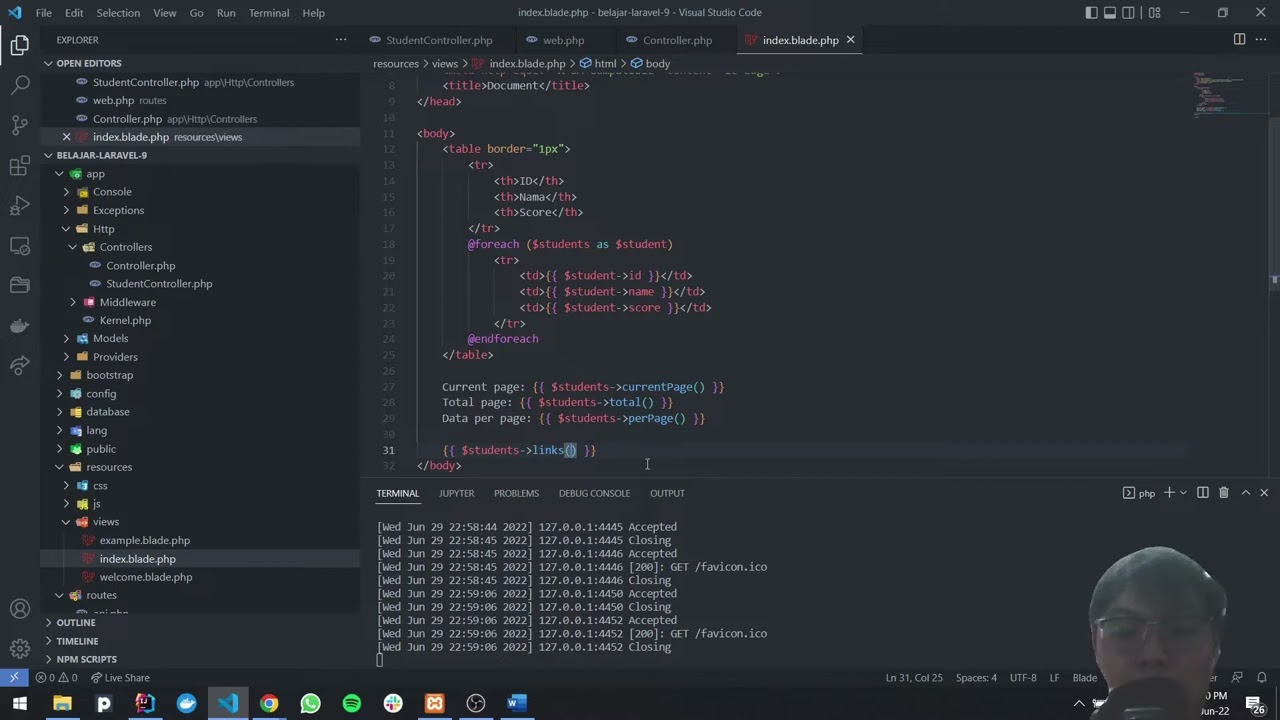Change language mode Blade in status bar
1280x720 pixels.
tap(1085, 678)
